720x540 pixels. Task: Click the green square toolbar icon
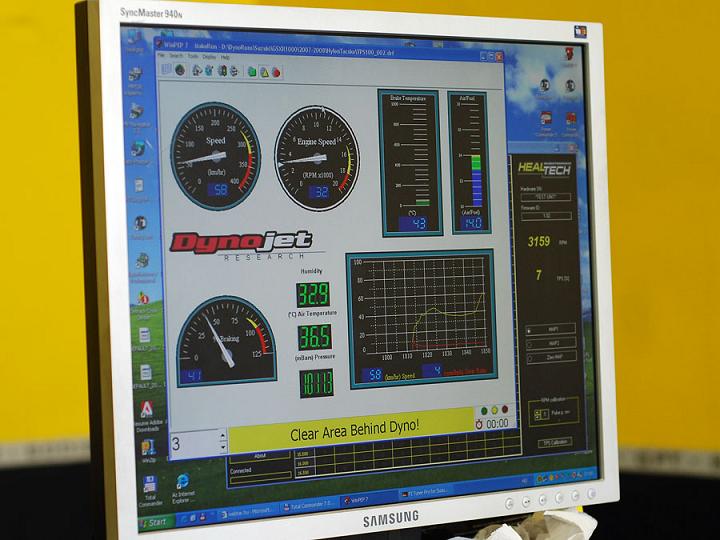[x=252, y=72]
